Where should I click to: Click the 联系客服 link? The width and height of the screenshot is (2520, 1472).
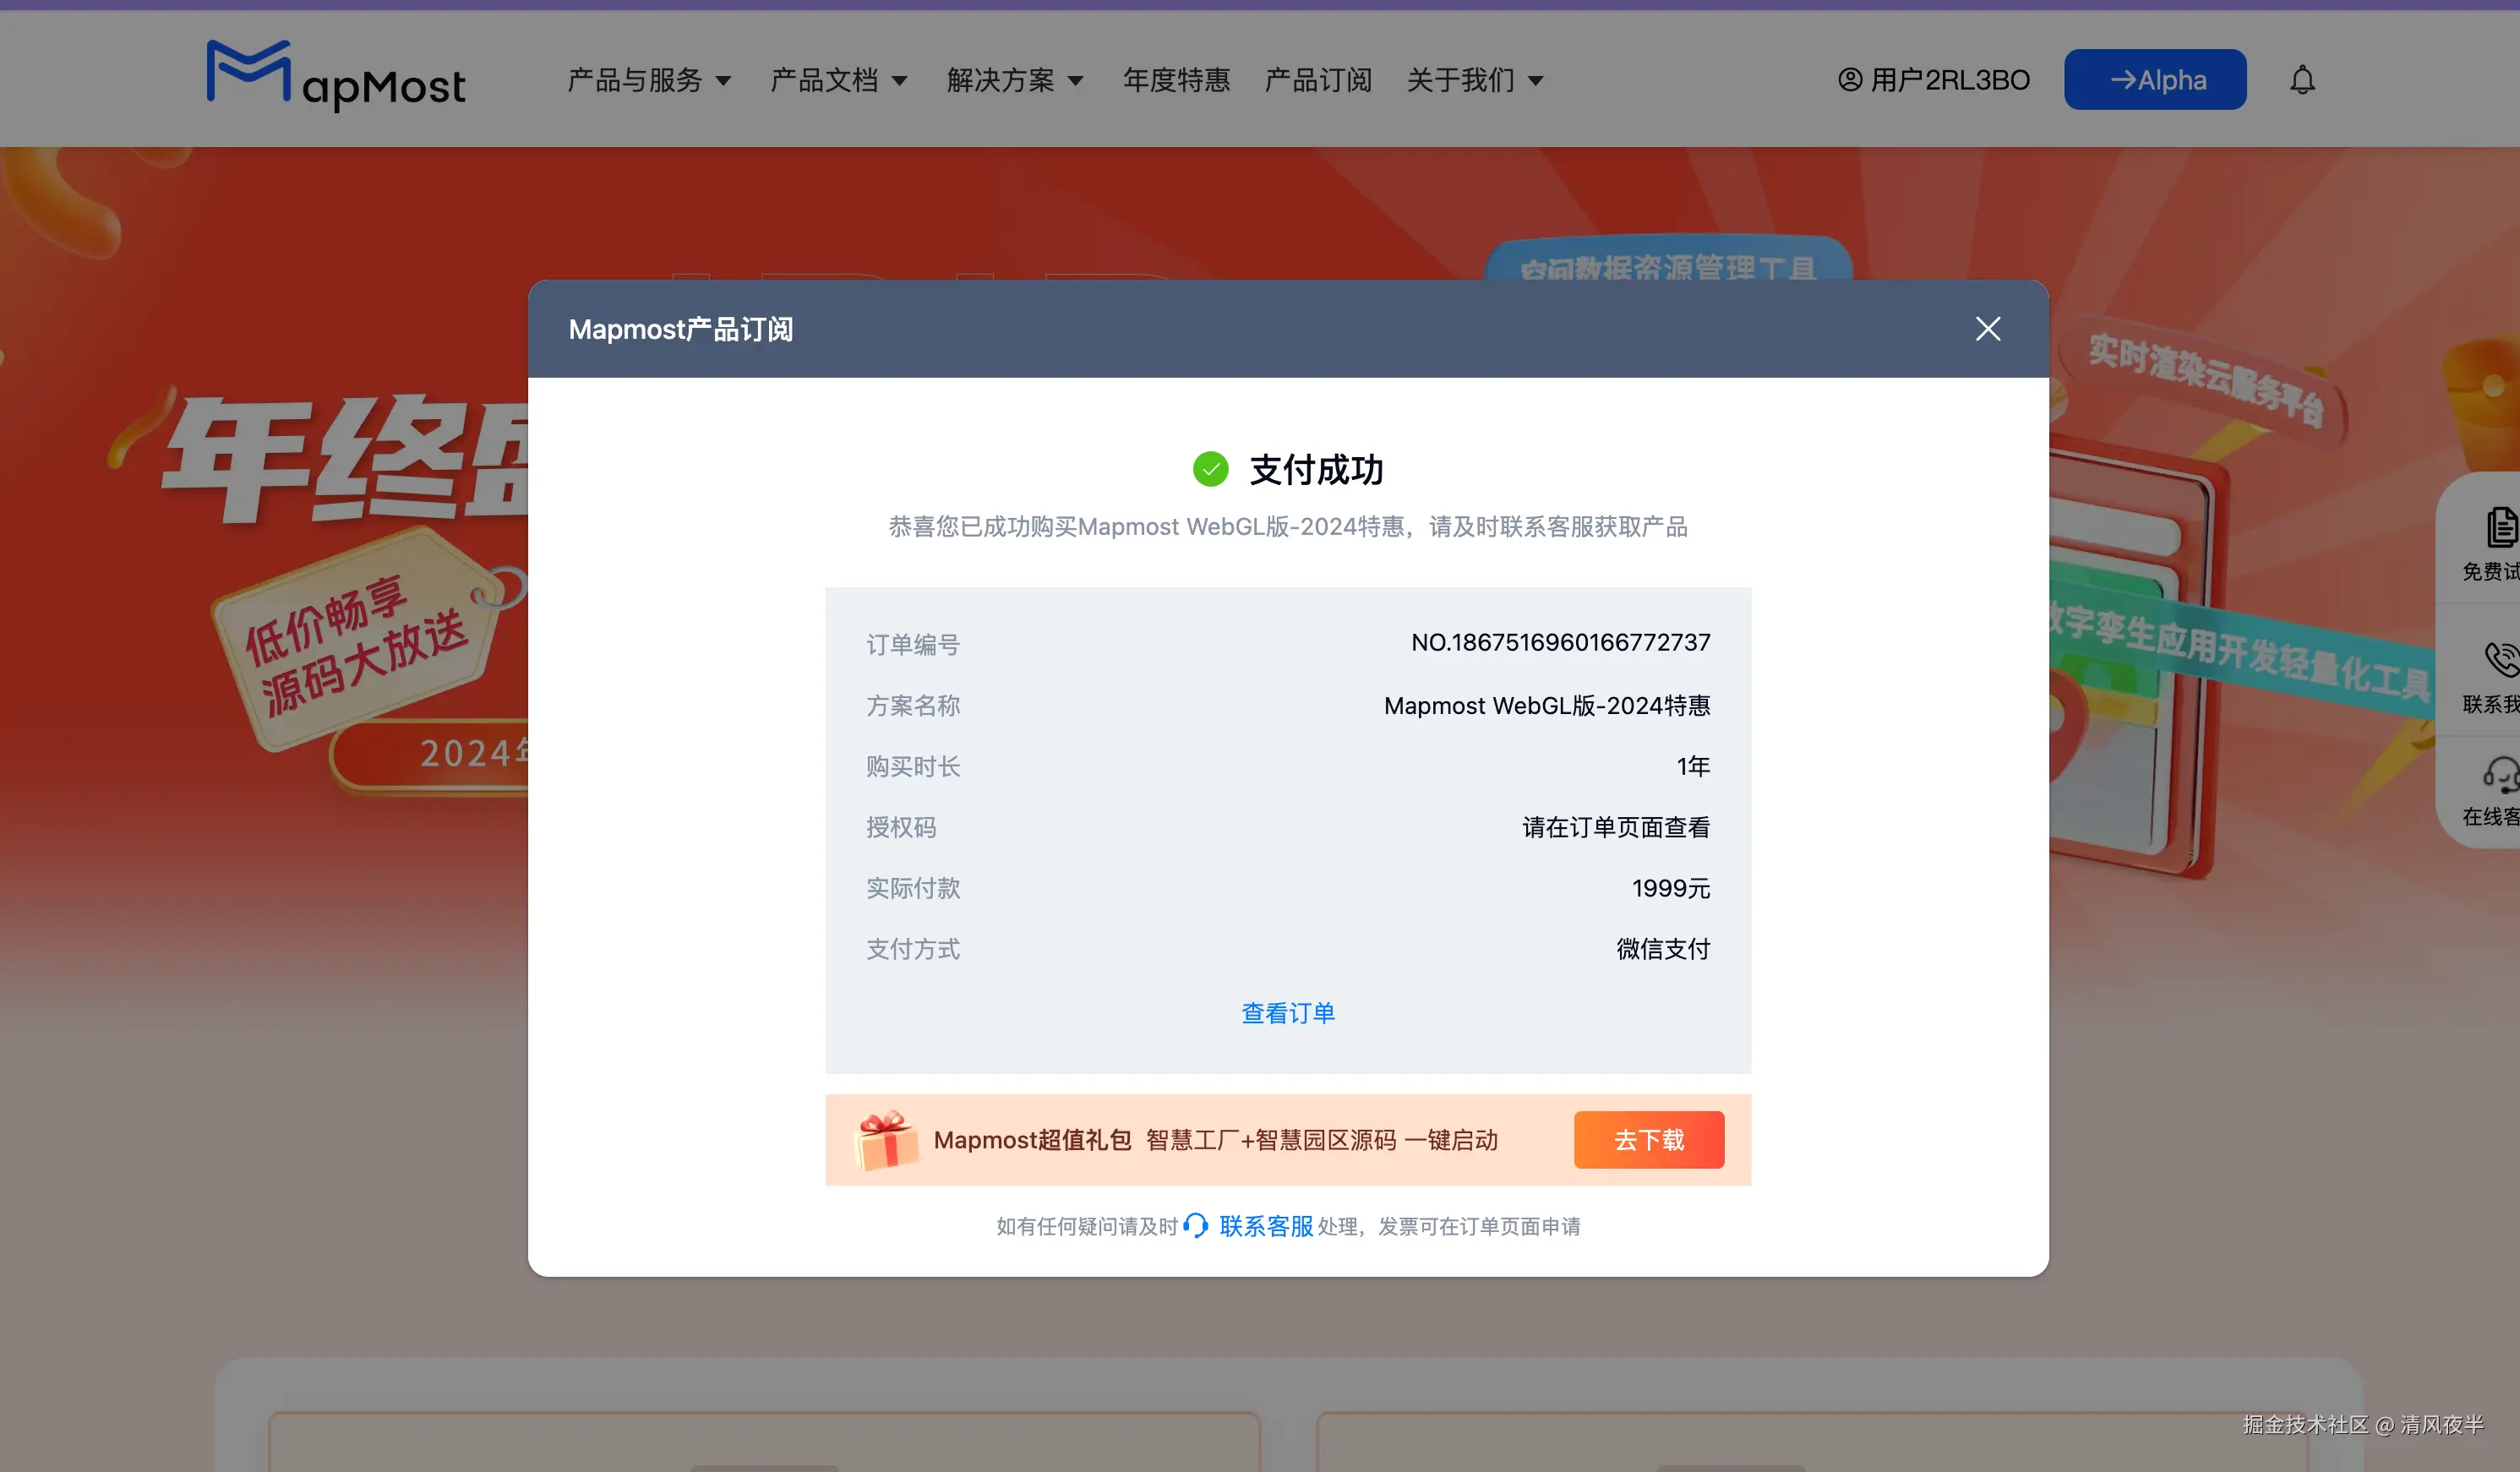[1265, 1226]
